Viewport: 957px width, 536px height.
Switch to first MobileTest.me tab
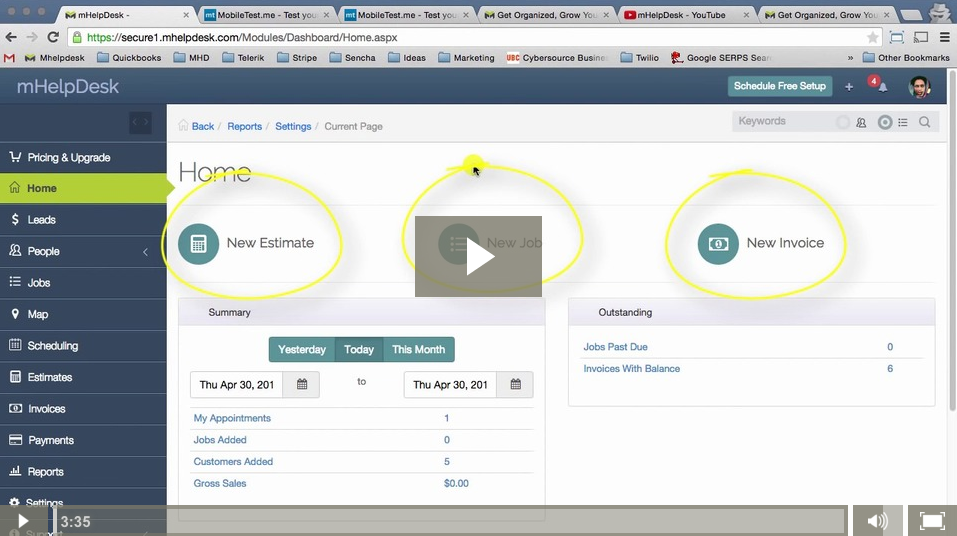click(x=267, y=15)
